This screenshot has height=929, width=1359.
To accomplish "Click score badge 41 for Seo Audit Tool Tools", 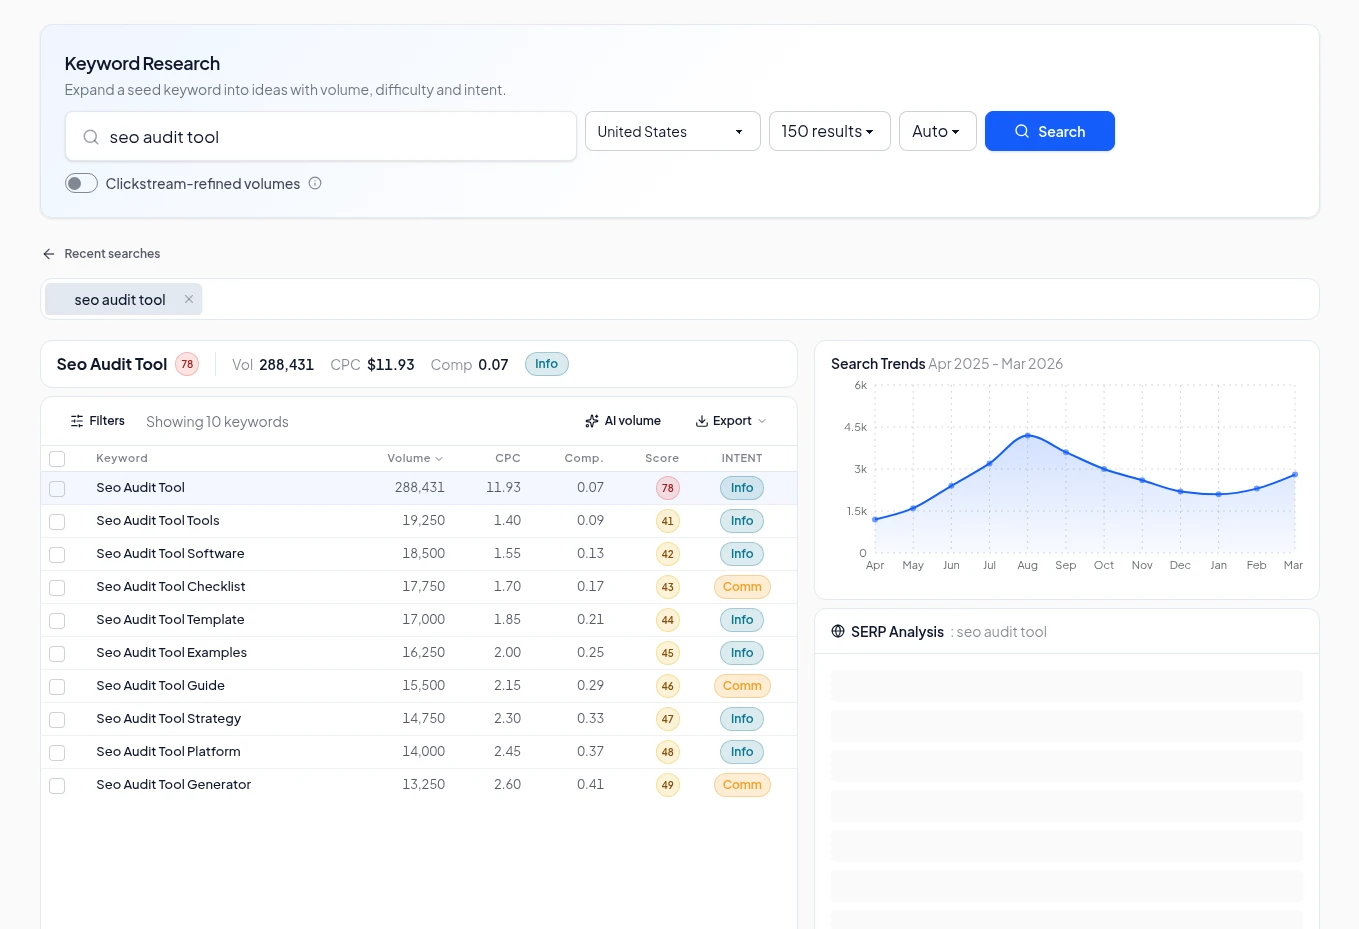I will click(x=667, y=521).
